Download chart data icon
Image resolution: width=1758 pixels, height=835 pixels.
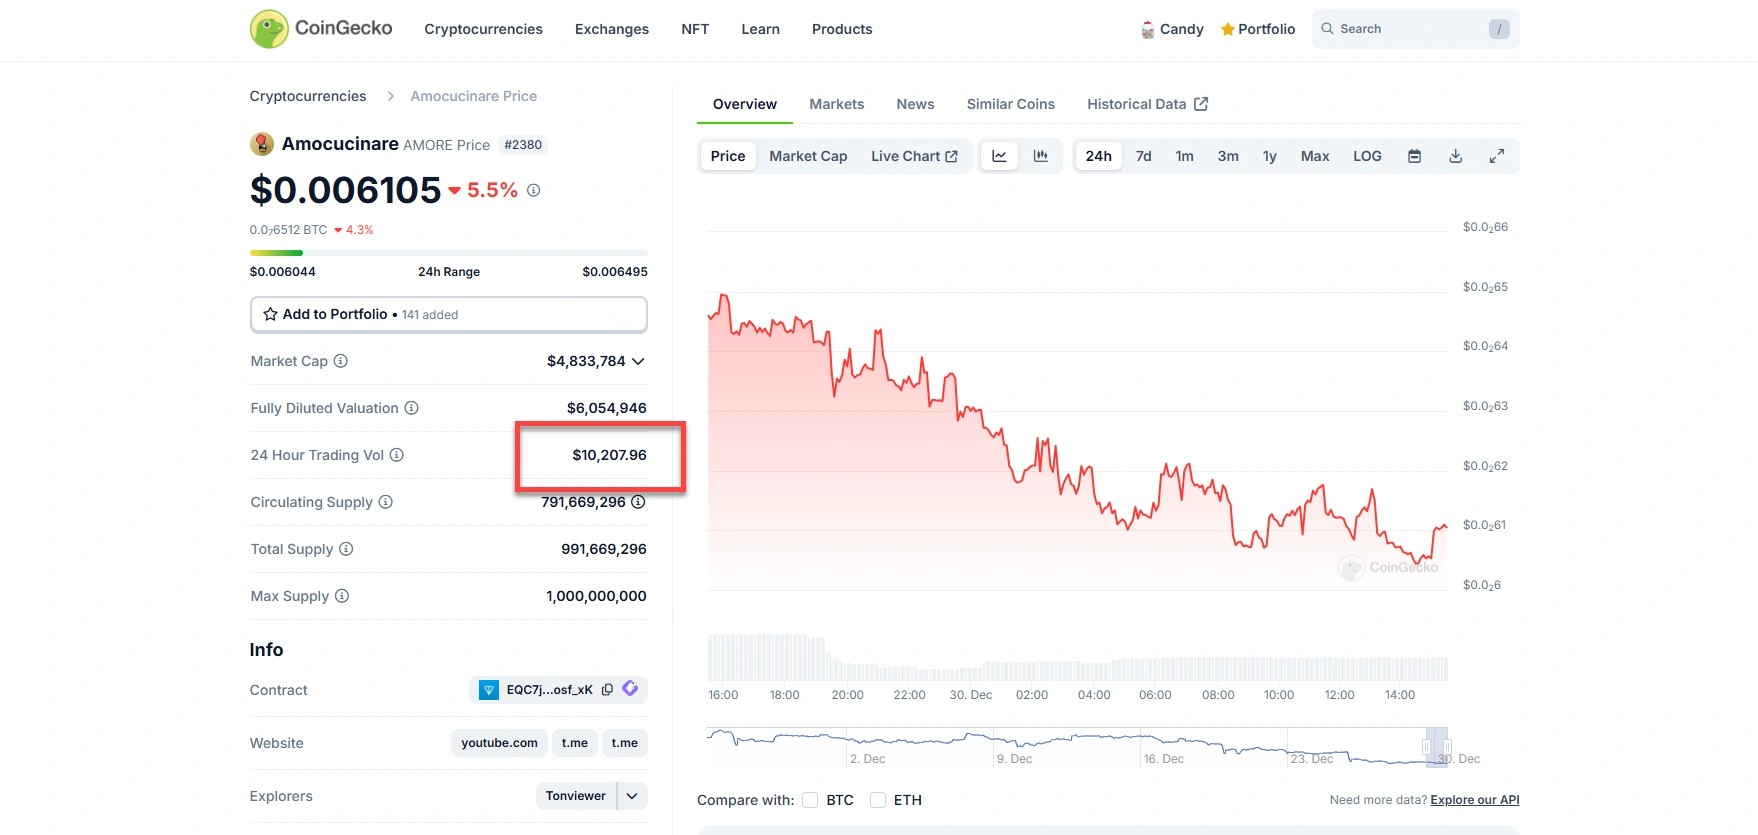tap(1456, 156)
